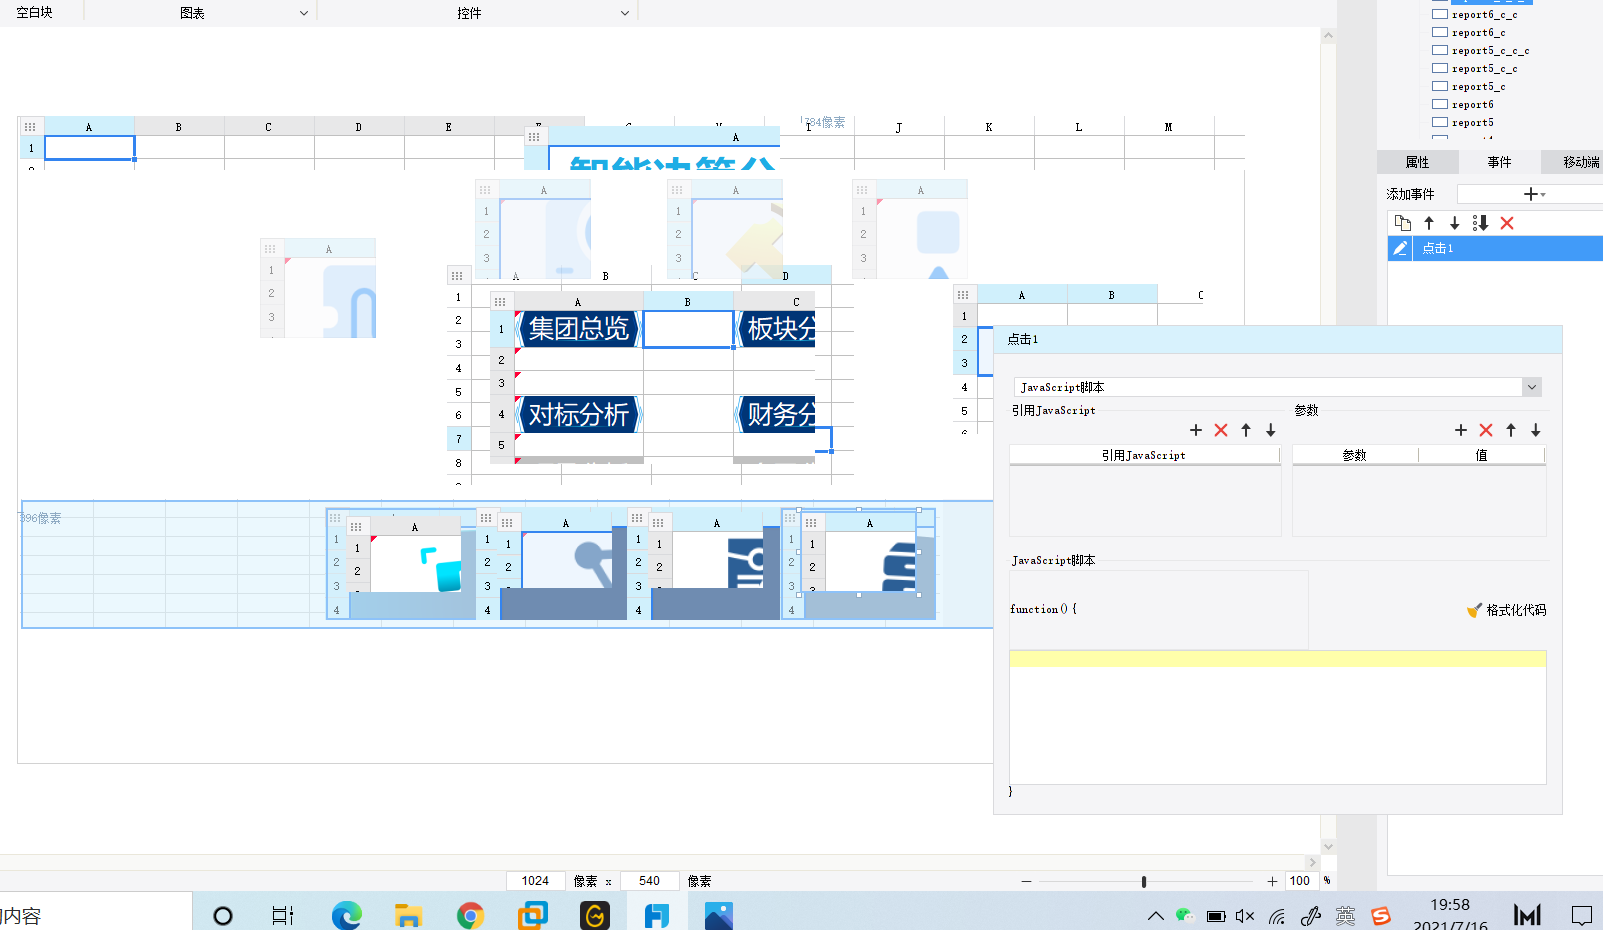Click the WeChat tray icon
Image resolution: width=1603 pixels, height=930 pixels.
tap(1185, 915)
